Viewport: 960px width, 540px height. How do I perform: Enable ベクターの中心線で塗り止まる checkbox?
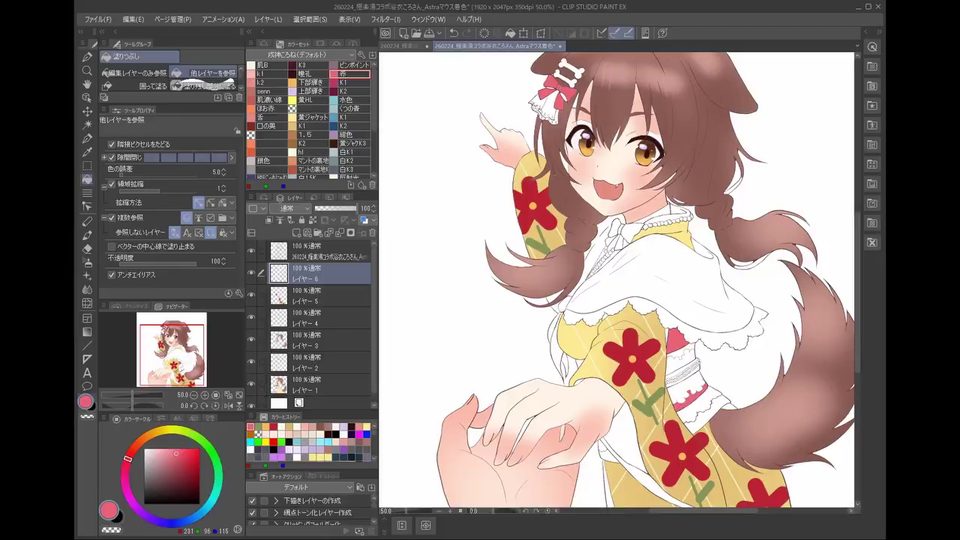(x=111, y=246)
